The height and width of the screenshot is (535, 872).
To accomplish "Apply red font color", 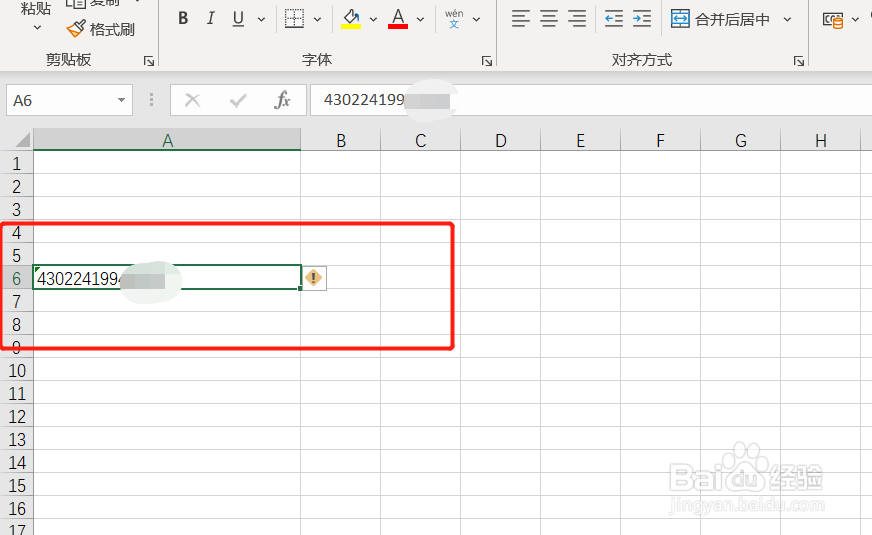I will click(x=398, y=19).
